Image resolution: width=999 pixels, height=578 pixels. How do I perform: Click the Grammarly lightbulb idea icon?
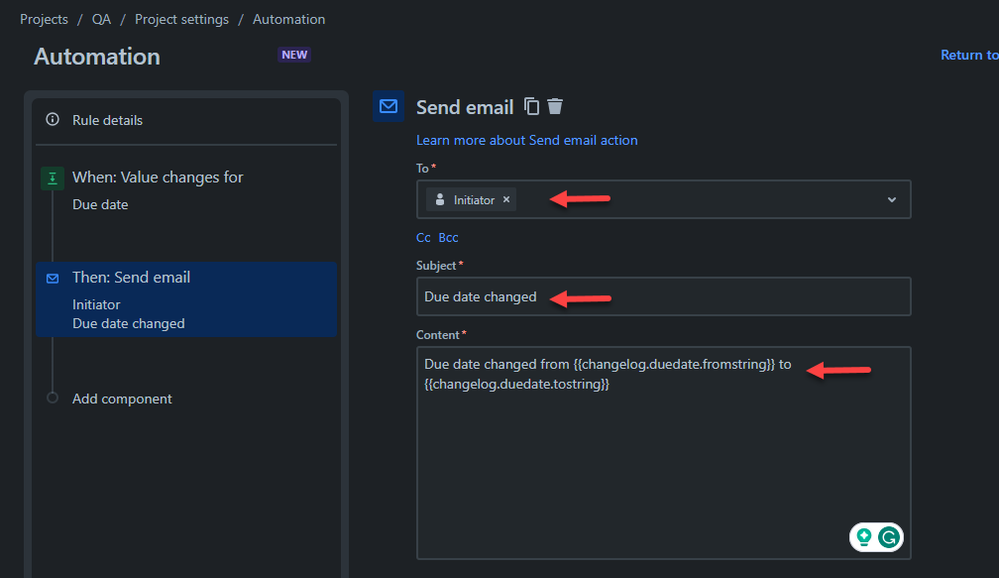pyautogui.click(x=863, y=537)
